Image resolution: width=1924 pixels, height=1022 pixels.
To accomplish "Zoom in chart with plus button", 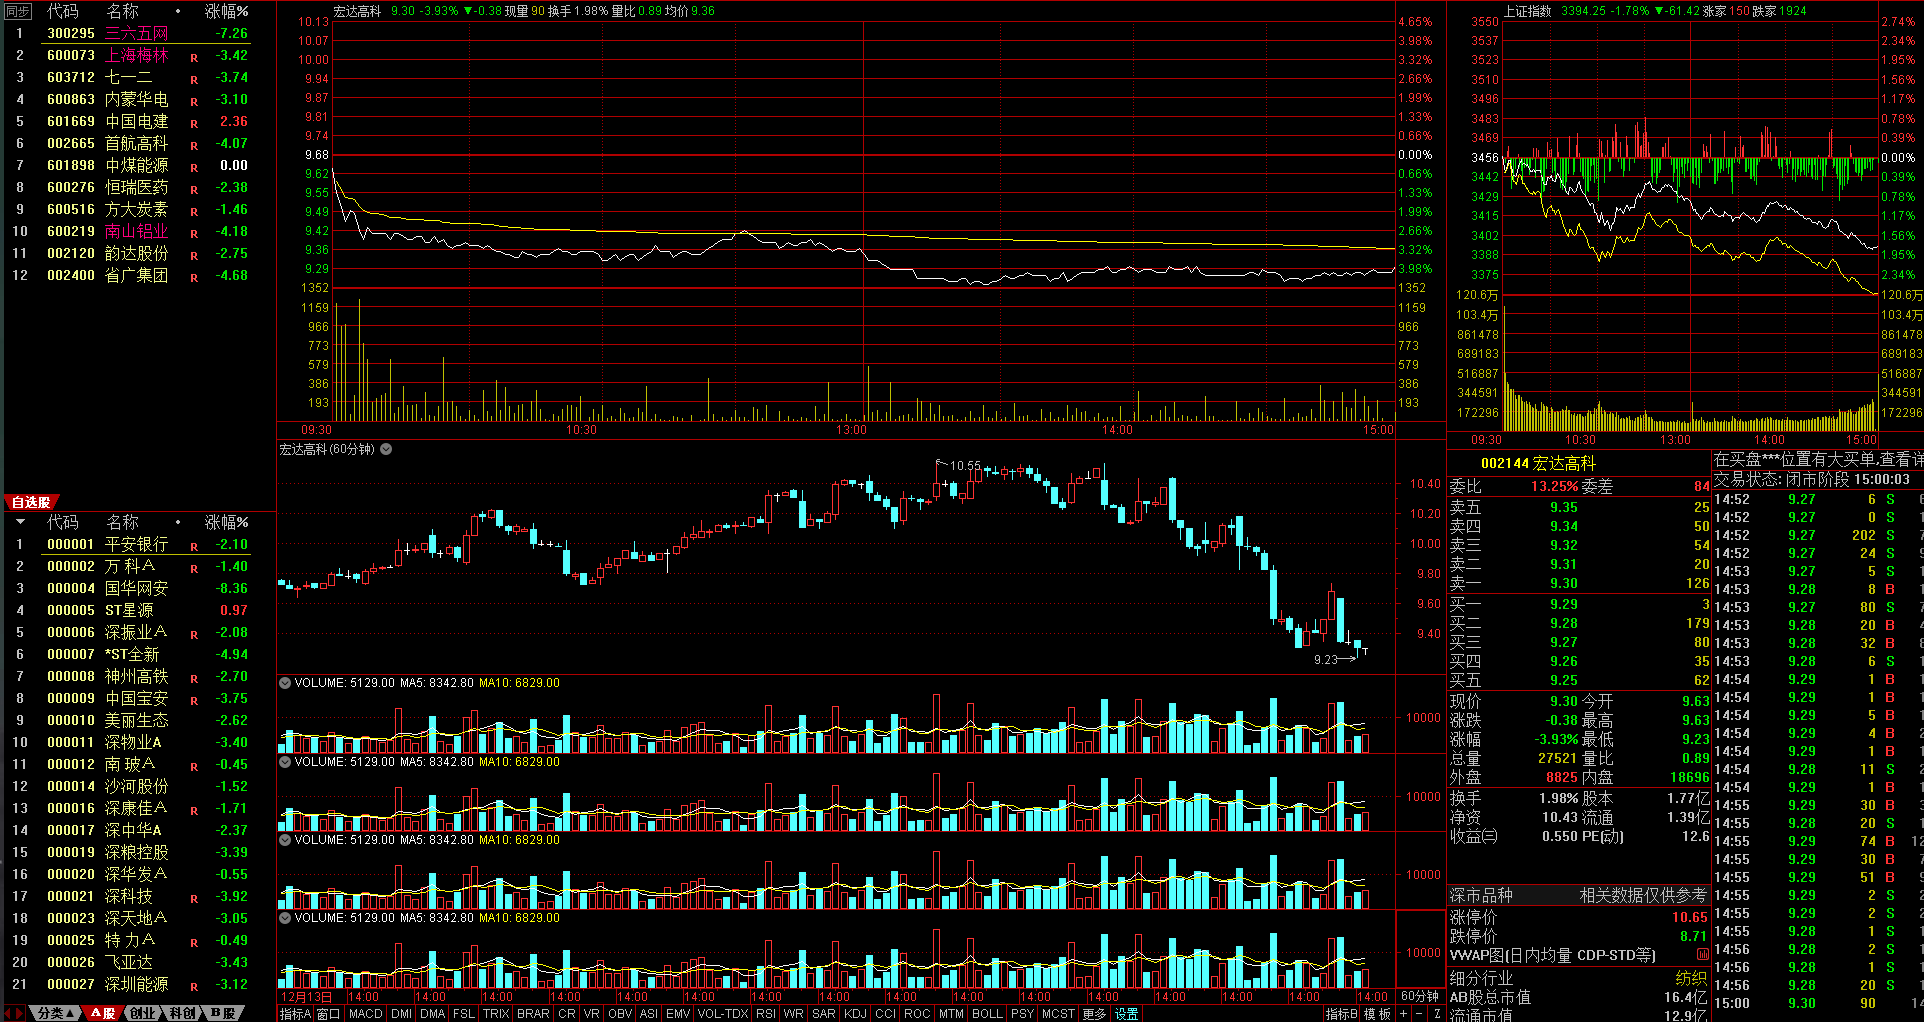I will point(1403,1013).
